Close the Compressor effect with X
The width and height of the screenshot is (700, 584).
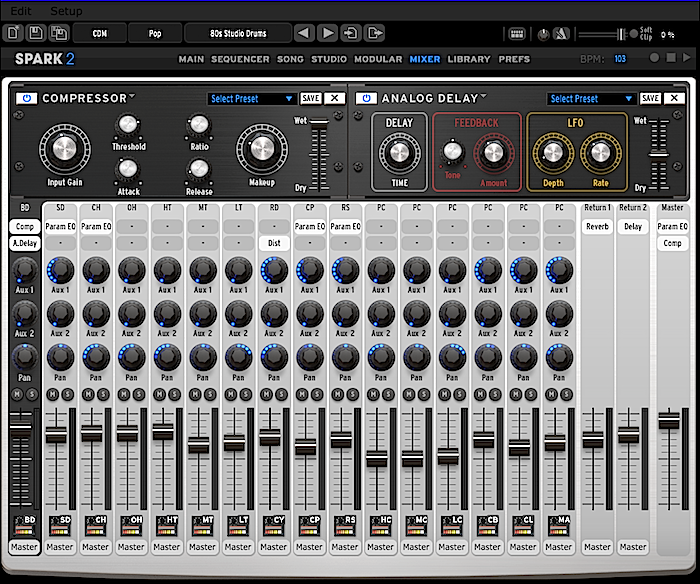334,98
